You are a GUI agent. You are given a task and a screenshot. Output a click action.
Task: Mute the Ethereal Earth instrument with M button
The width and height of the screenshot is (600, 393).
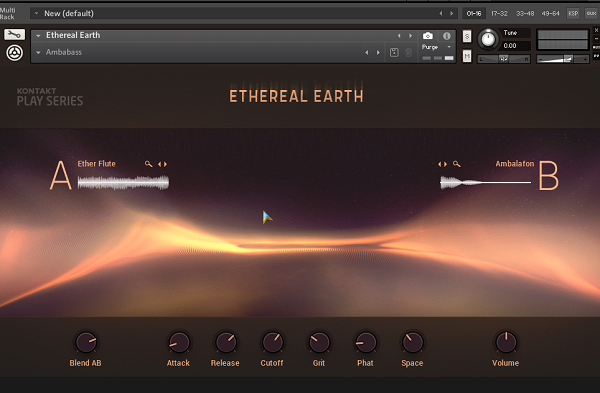point(467,56)
